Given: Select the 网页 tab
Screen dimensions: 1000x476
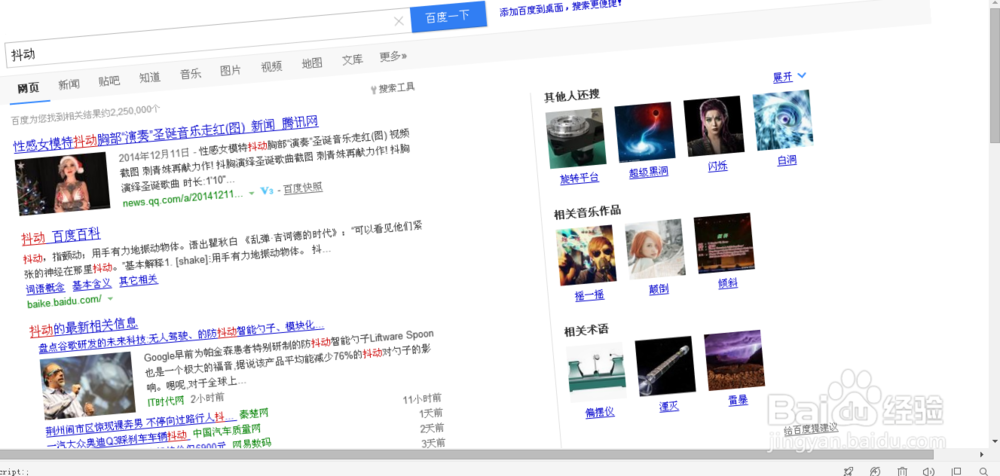Looking at the screenshot, I should (29, 87).
